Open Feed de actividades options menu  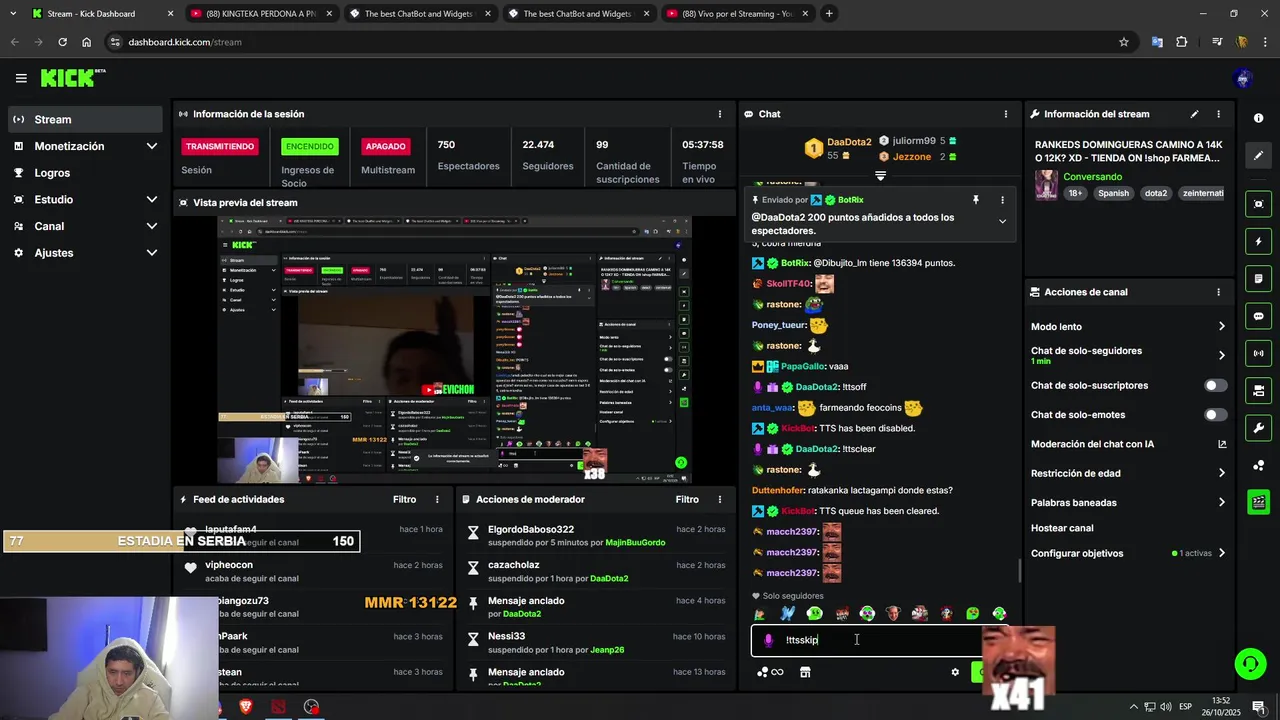tap(437, 499)
